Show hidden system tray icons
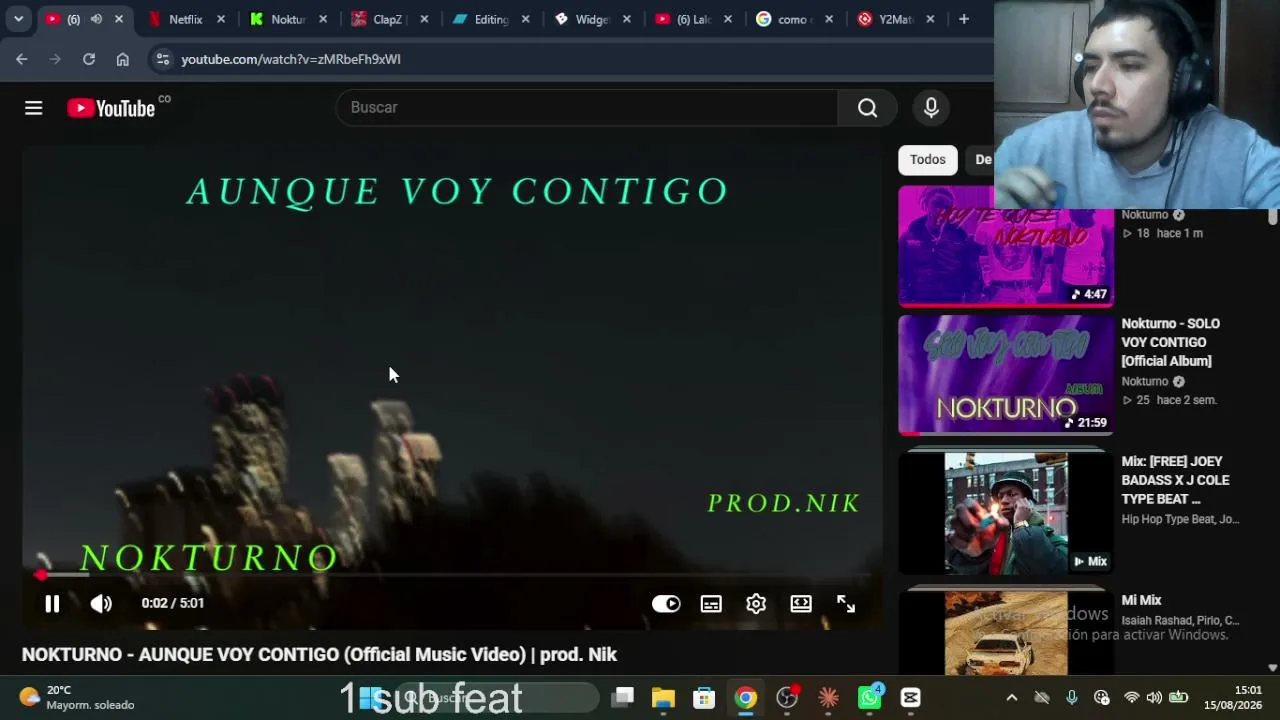1280x720 pixels. click(1012, 697)
